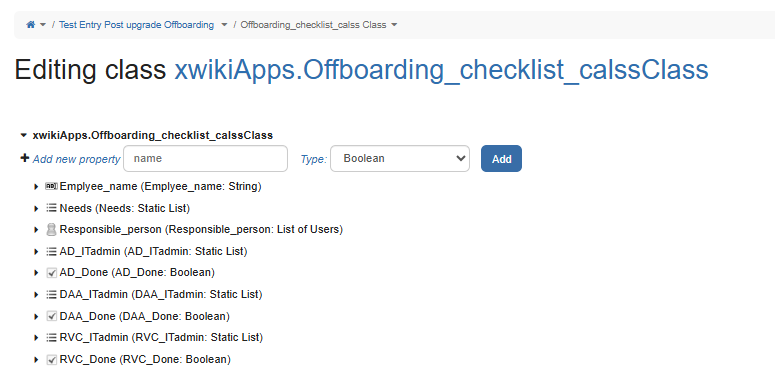The width and height of the screenshot is (775, 372).
Task: Click the new property name field
Action: pyautogui.click(x=206, y=159)
